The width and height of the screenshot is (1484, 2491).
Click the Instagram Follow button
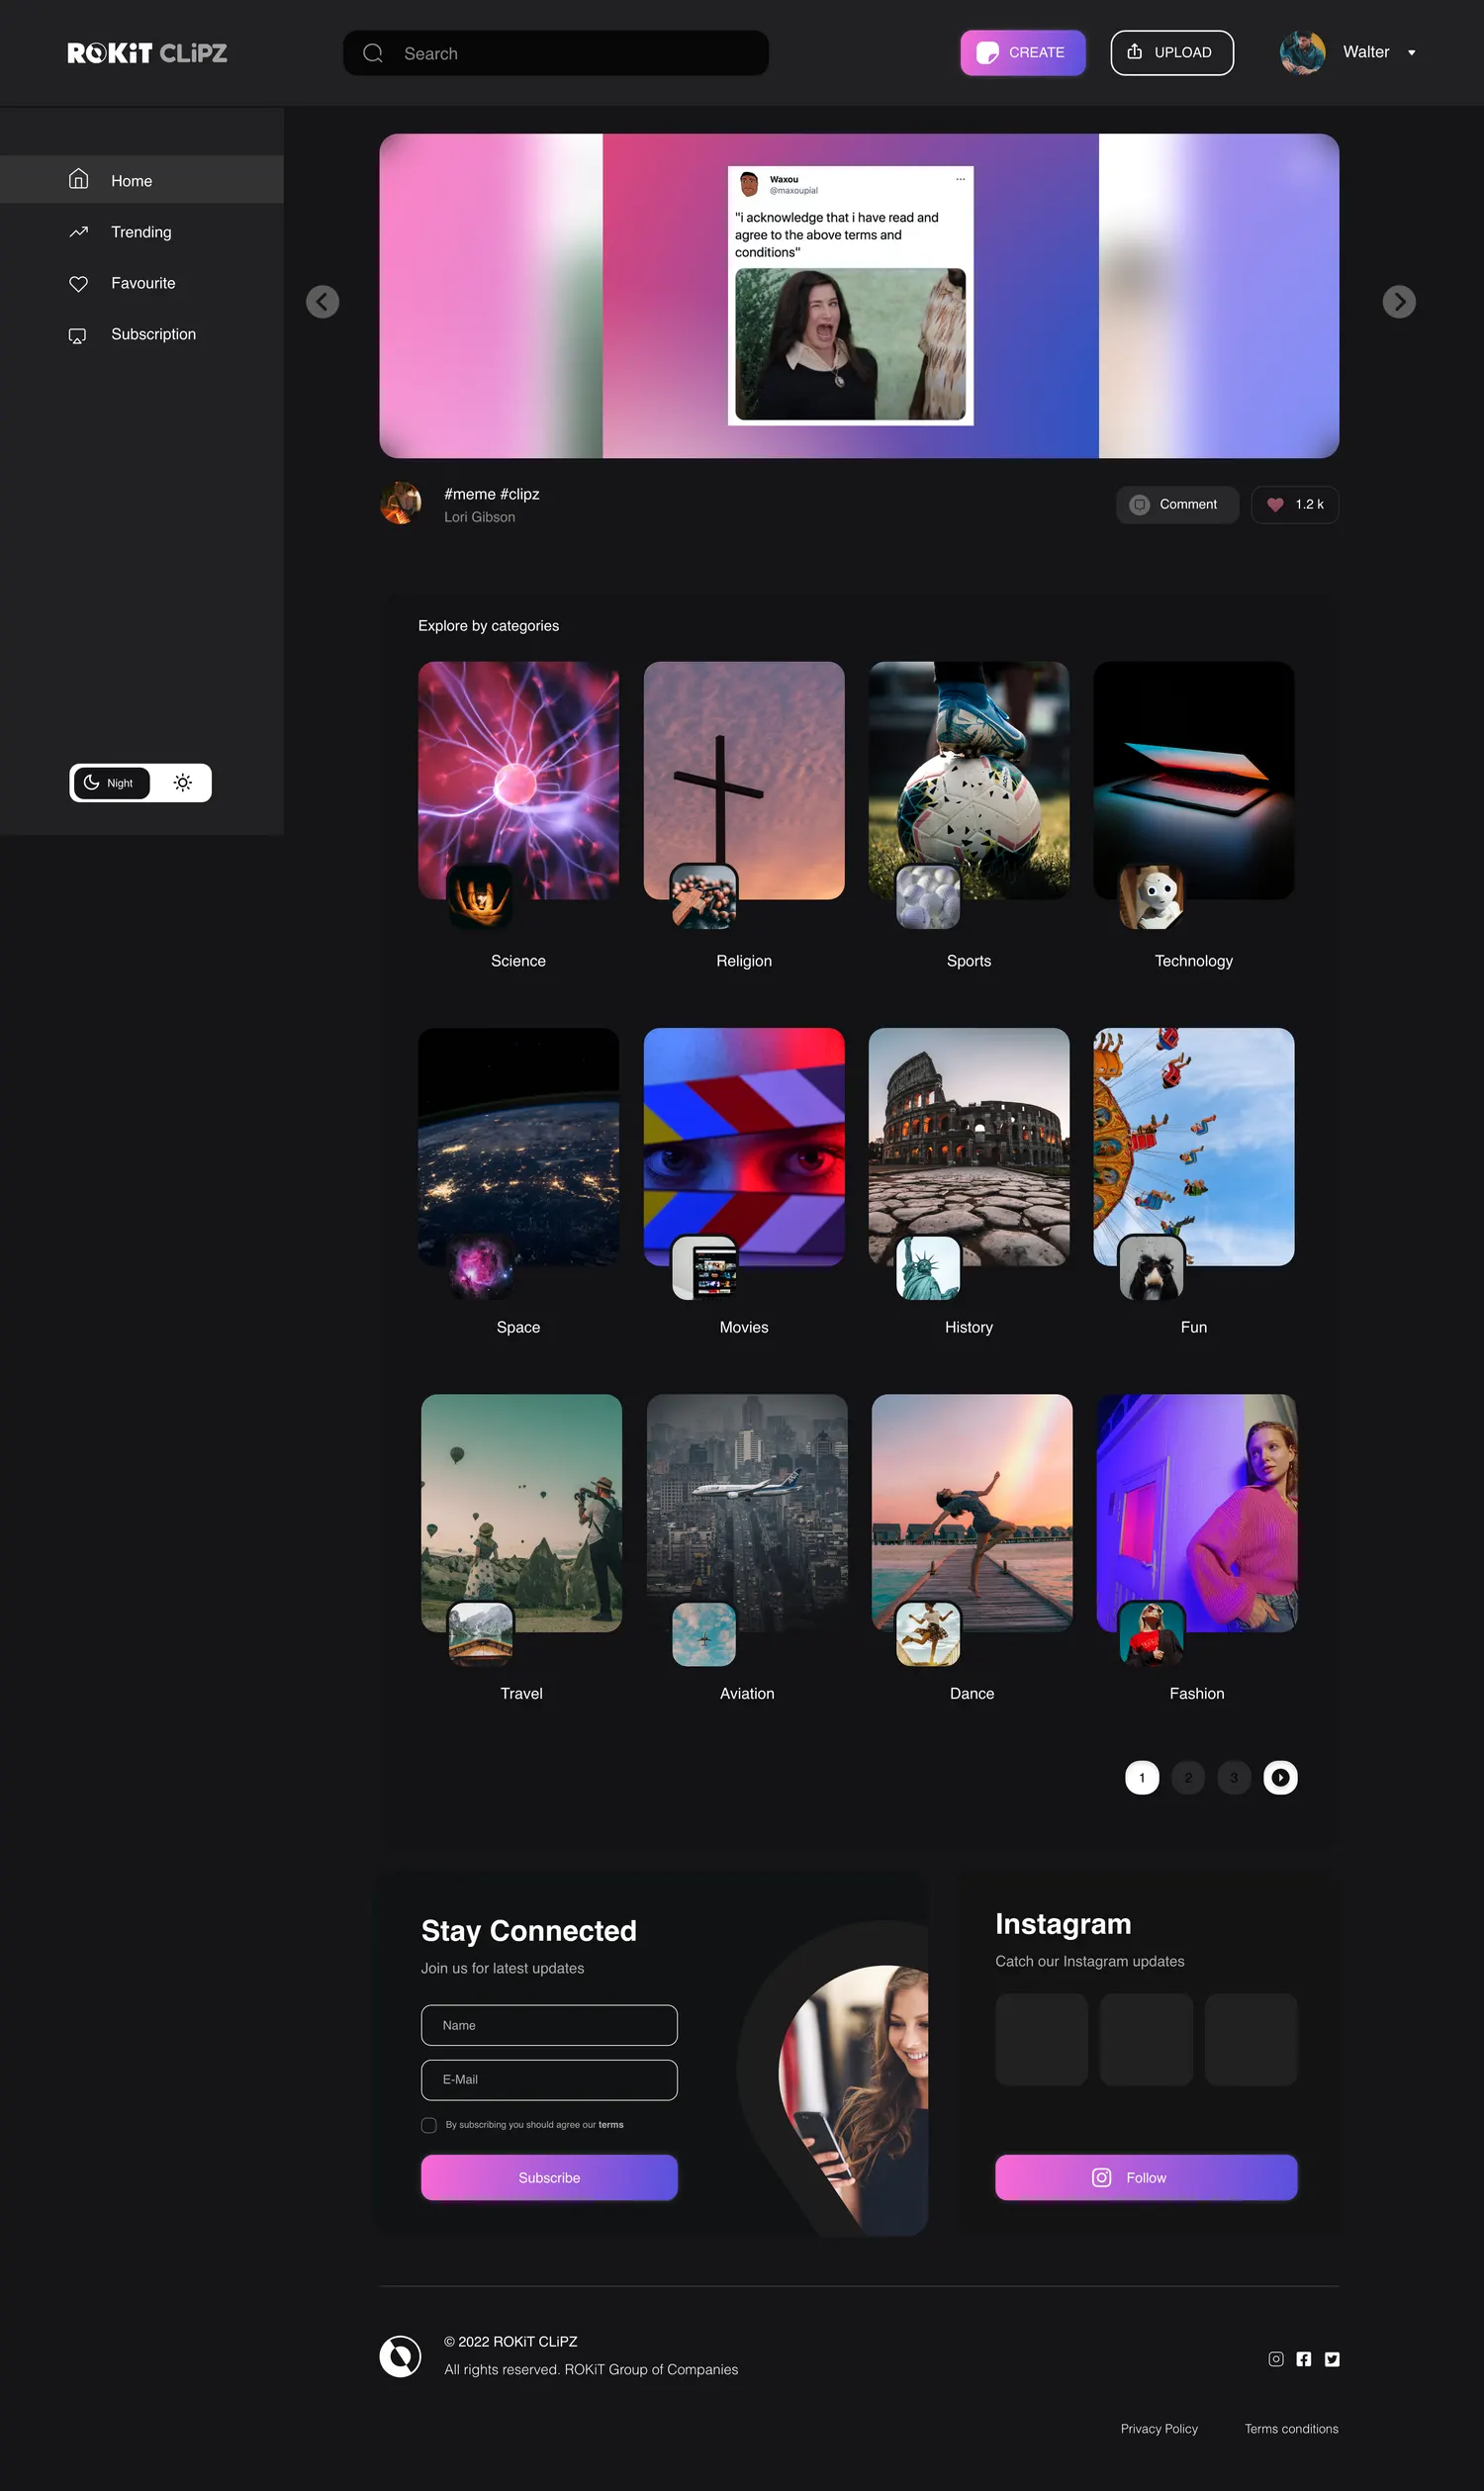click(1146, 2178)
